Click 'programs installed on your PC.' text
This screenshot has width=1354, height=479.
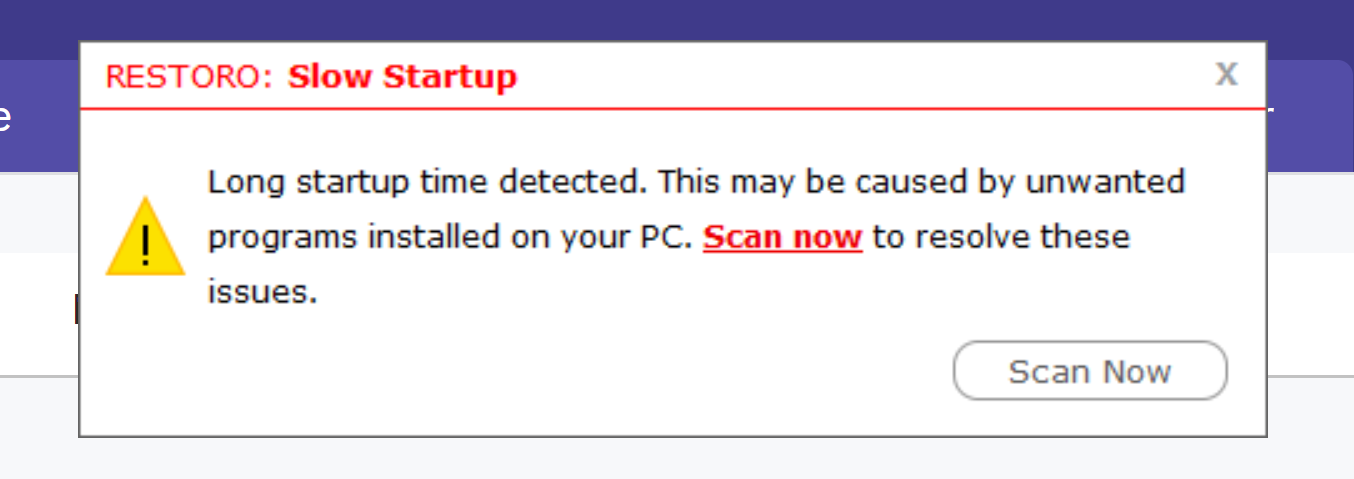(x=450, y=238)
